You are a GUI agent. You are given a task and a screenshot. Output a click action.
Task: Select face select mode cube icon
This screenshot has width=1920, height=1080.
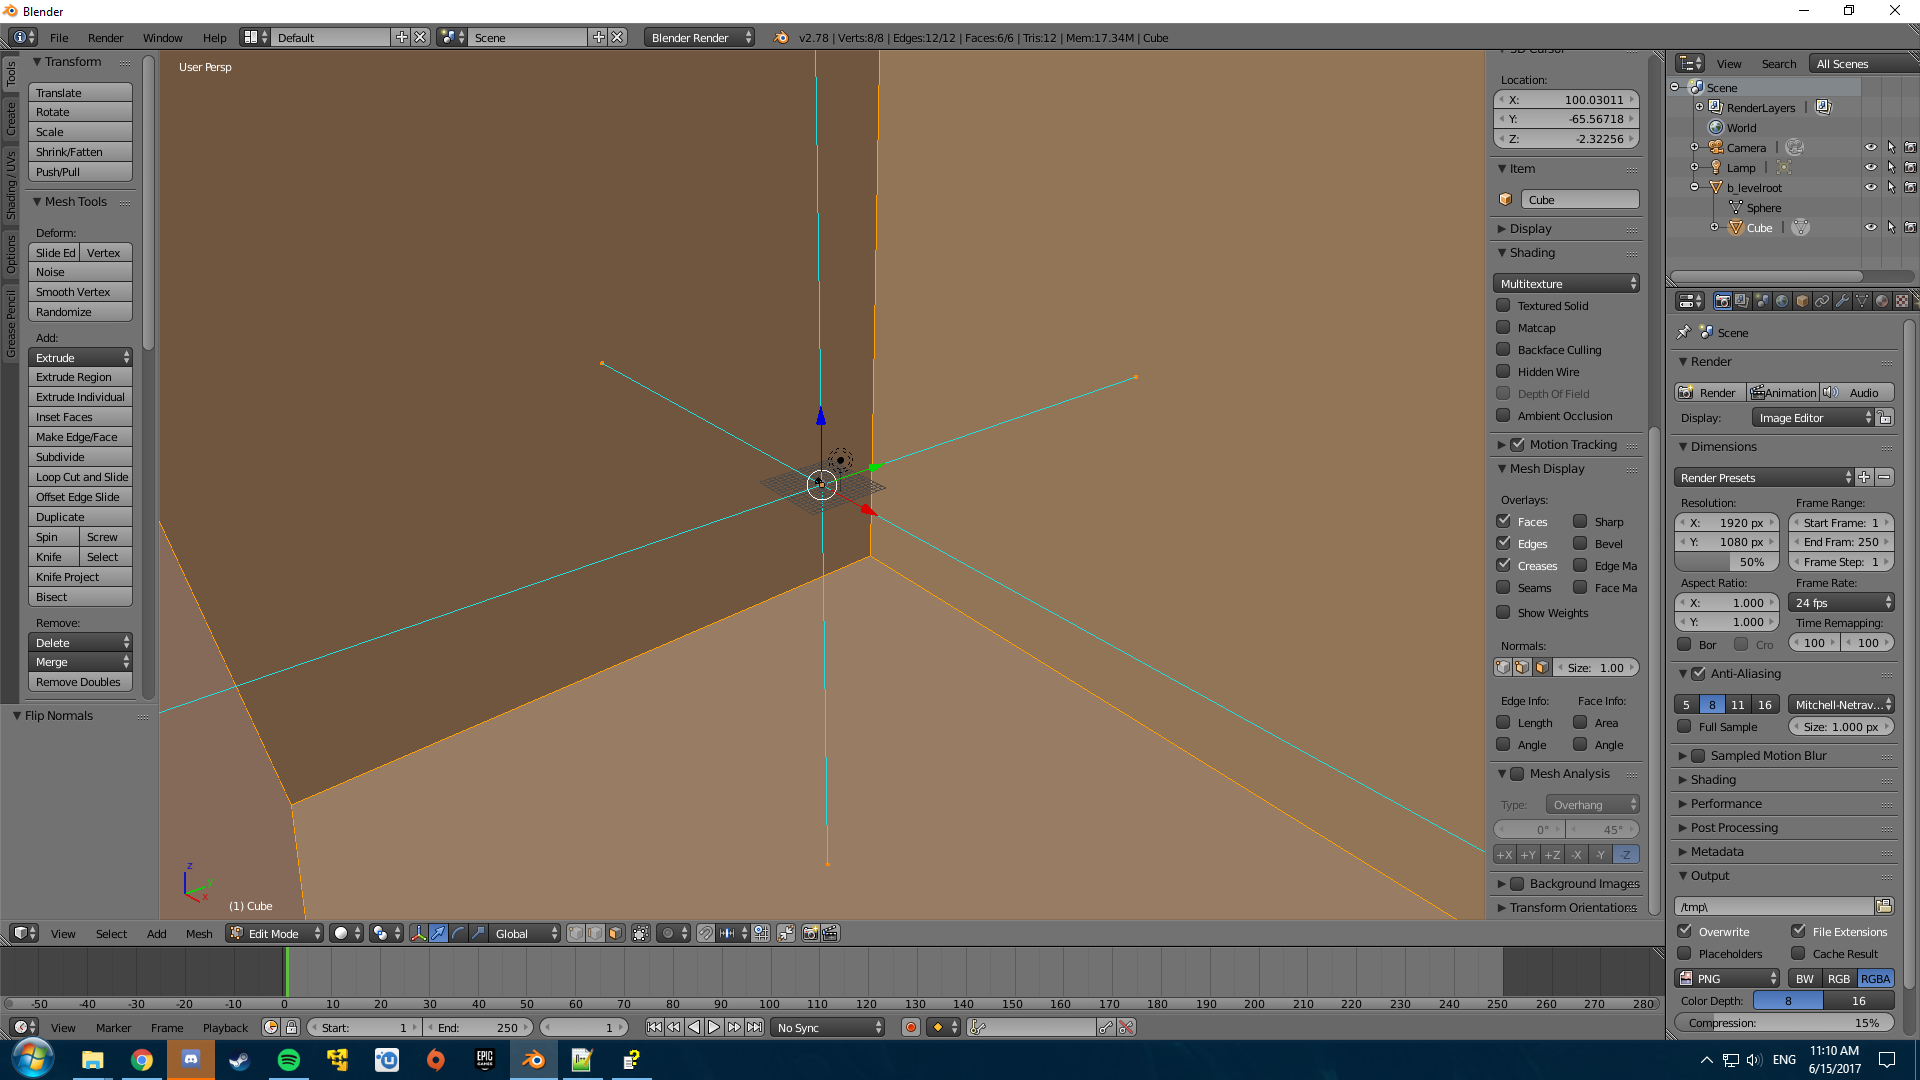(x=615, y=933)
